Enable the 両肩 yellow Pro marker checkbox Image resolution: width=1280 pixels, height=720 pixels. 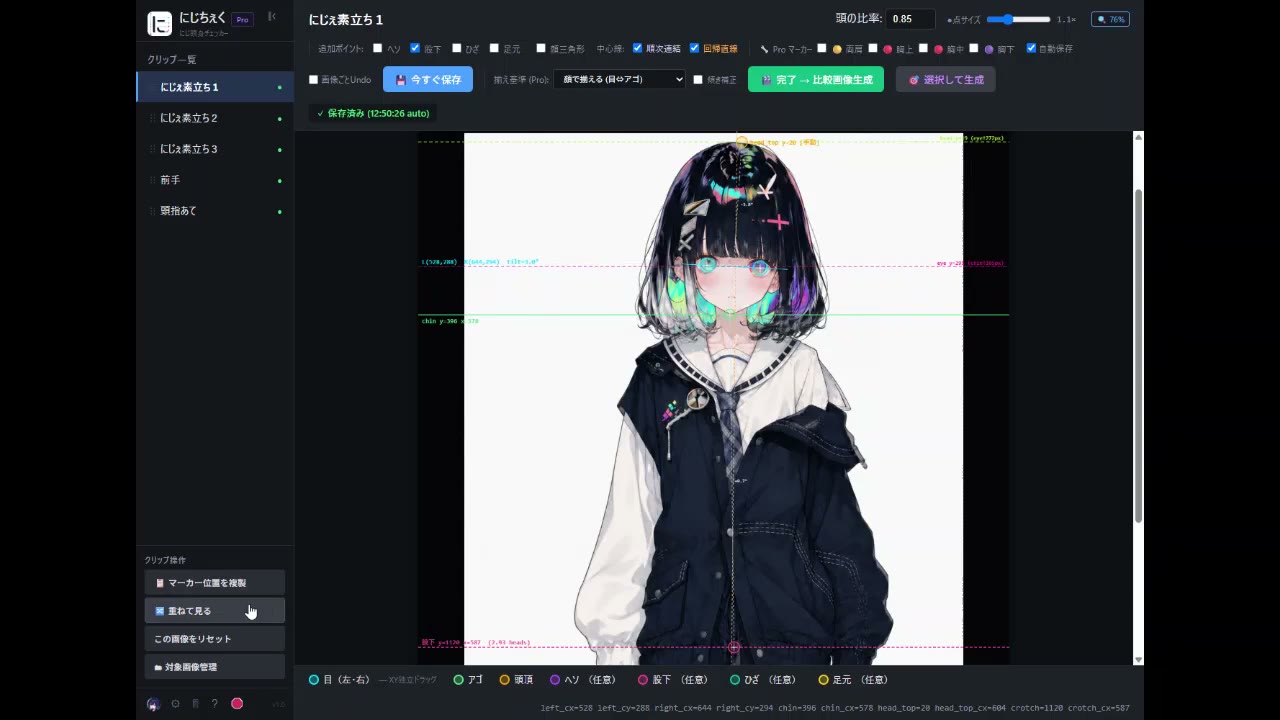point(822,48)
